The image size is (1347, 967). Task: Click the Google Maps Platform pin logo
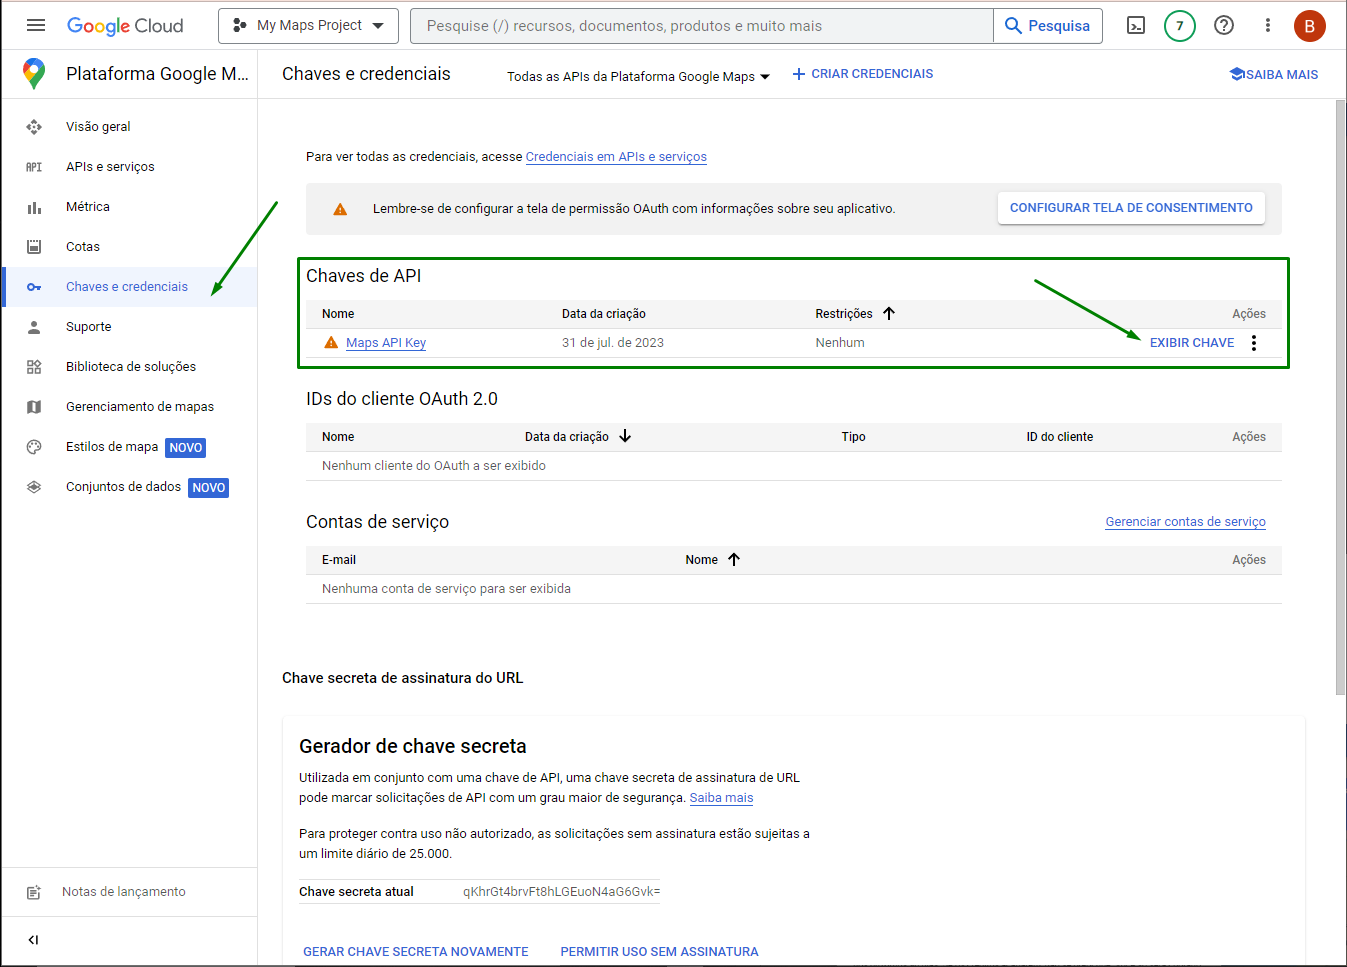click(34, 74)
